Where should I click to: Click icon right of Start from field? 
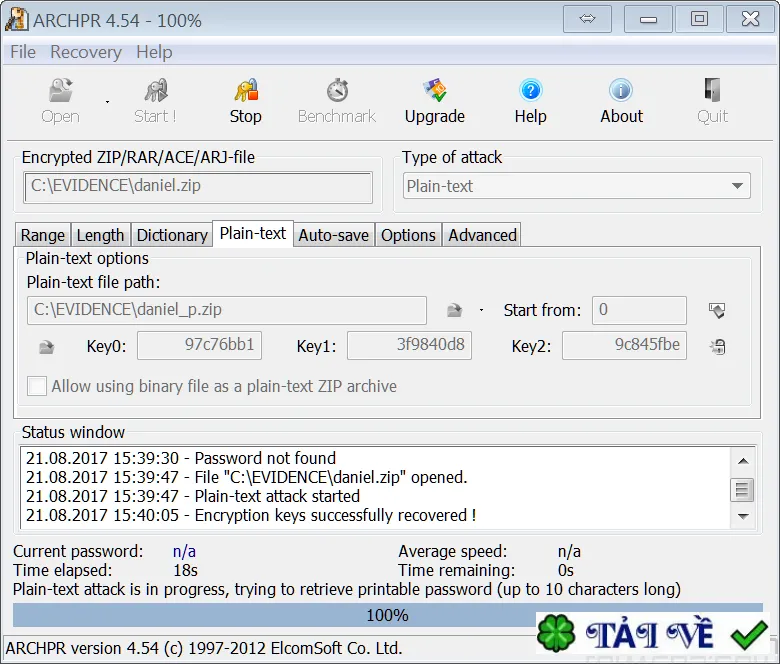coord(717,310)
